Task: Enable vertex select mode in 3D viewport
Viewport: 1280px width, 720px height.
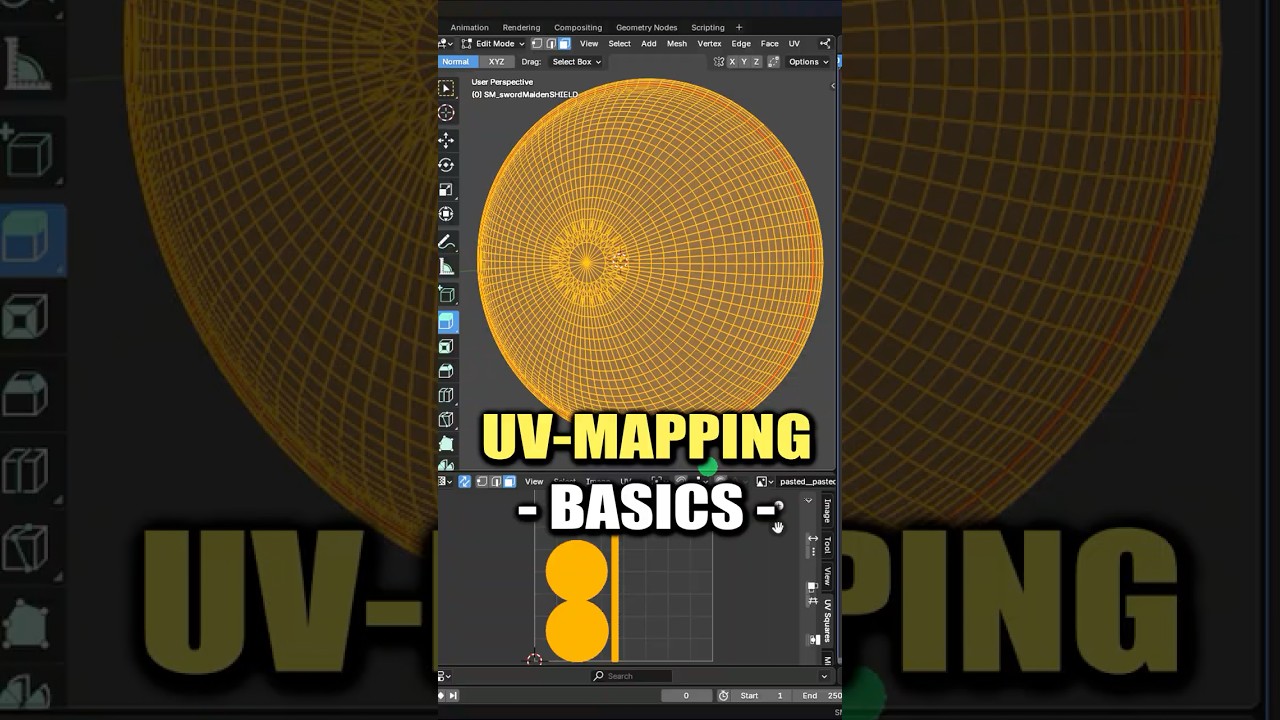Action: pyautogui.click(x=537, y=44)
